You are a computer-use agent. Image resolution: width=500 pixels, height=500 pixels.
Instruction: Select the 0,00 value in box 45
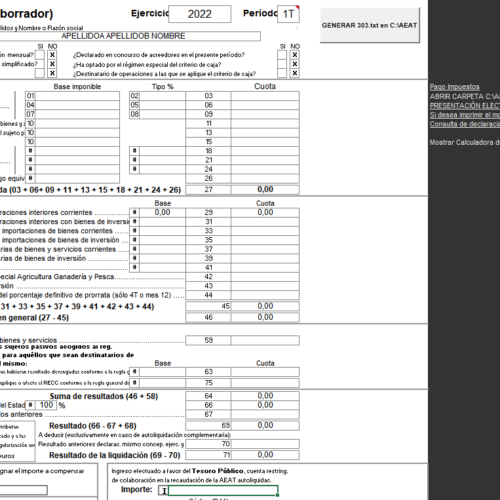[x=265, y=306]
